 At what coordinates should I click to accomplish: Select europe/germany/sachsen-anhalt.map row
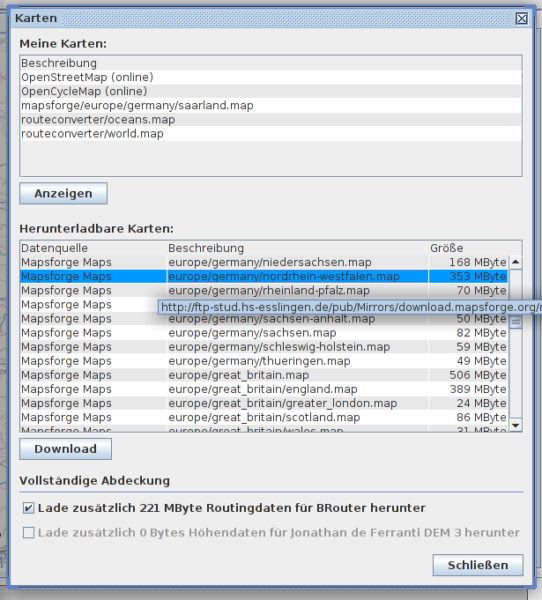coord(264,319)
